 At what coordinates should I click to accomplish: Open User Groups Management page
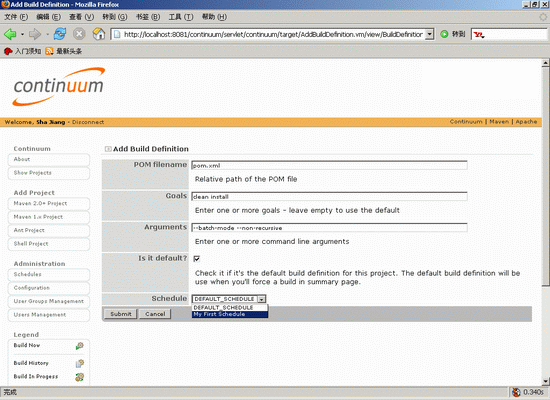pos(49,301)
